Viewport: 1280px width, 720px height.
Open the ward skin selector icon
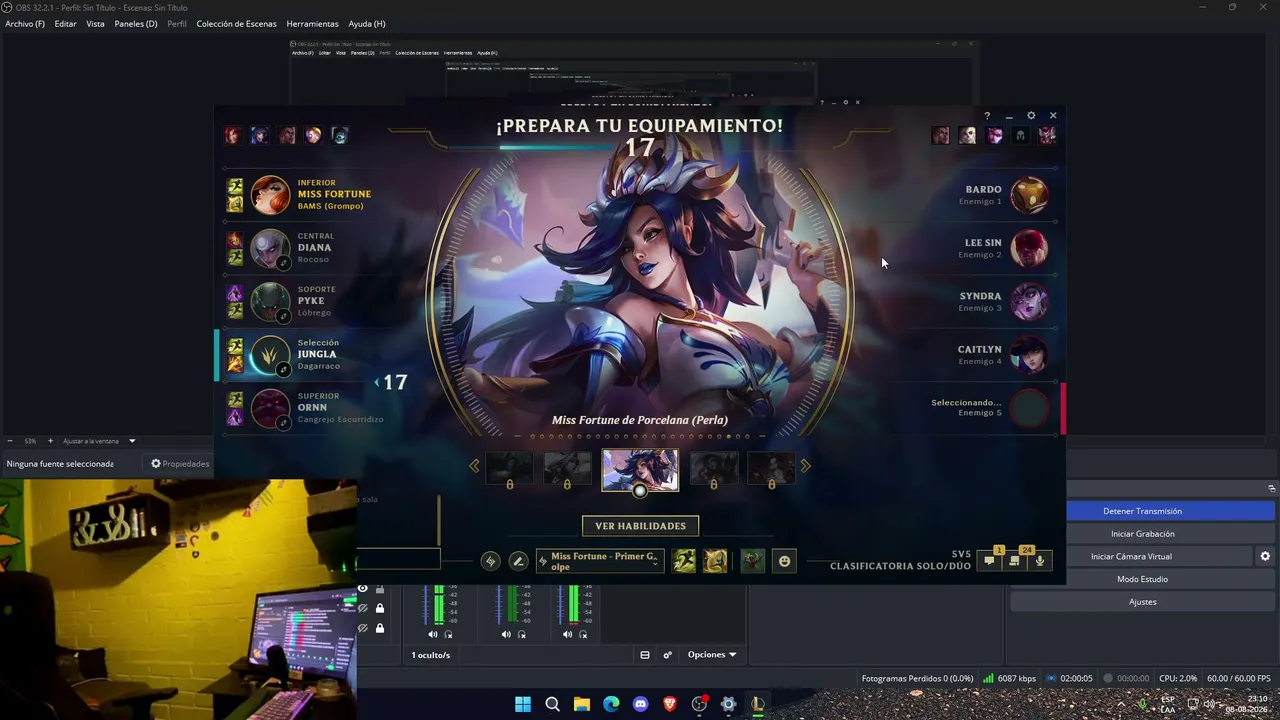coord(753,561)
